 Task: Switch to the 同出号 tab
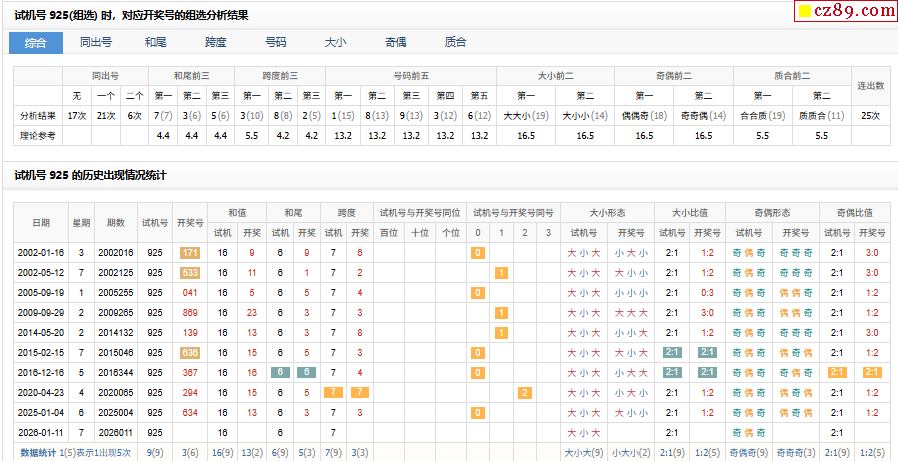96,42
